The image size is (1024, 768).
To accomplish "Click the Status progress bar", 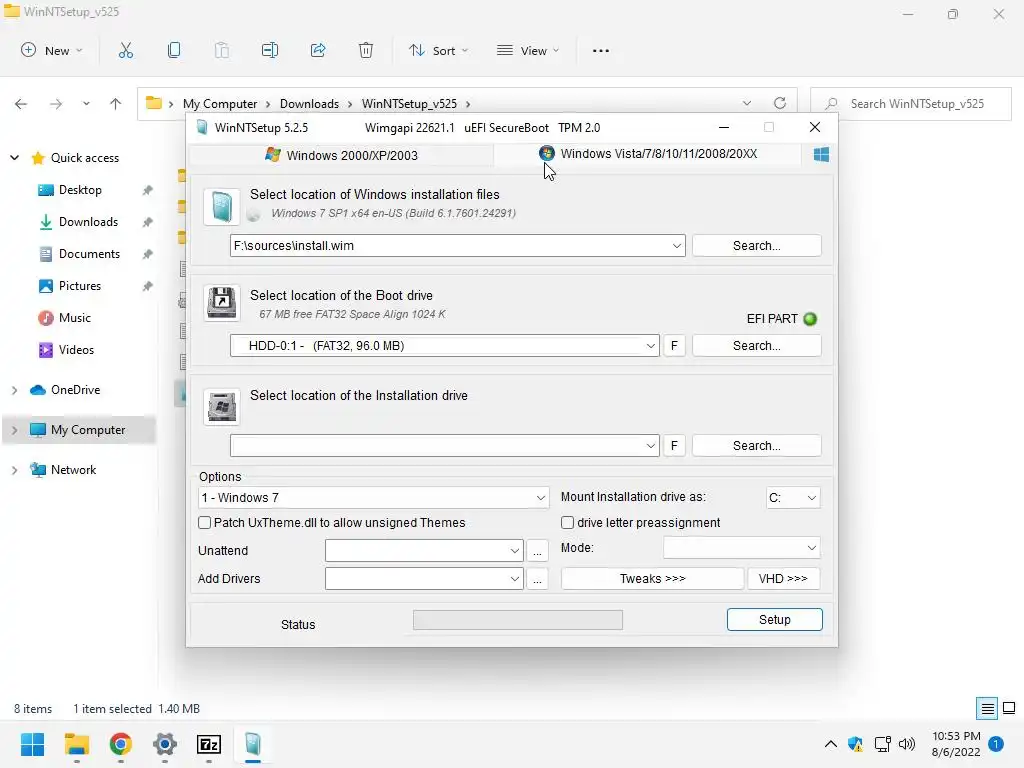I will tap(518, 620).
